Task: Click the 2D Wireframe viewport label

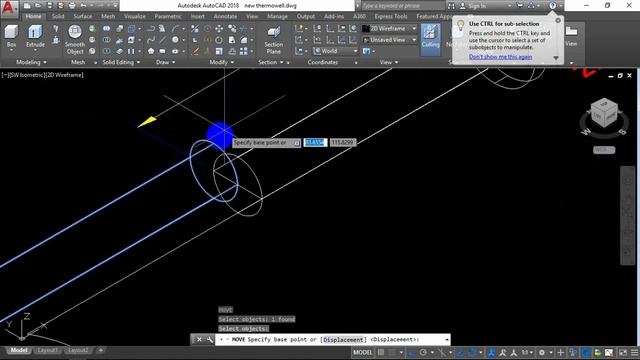Action: pos(65,75)
